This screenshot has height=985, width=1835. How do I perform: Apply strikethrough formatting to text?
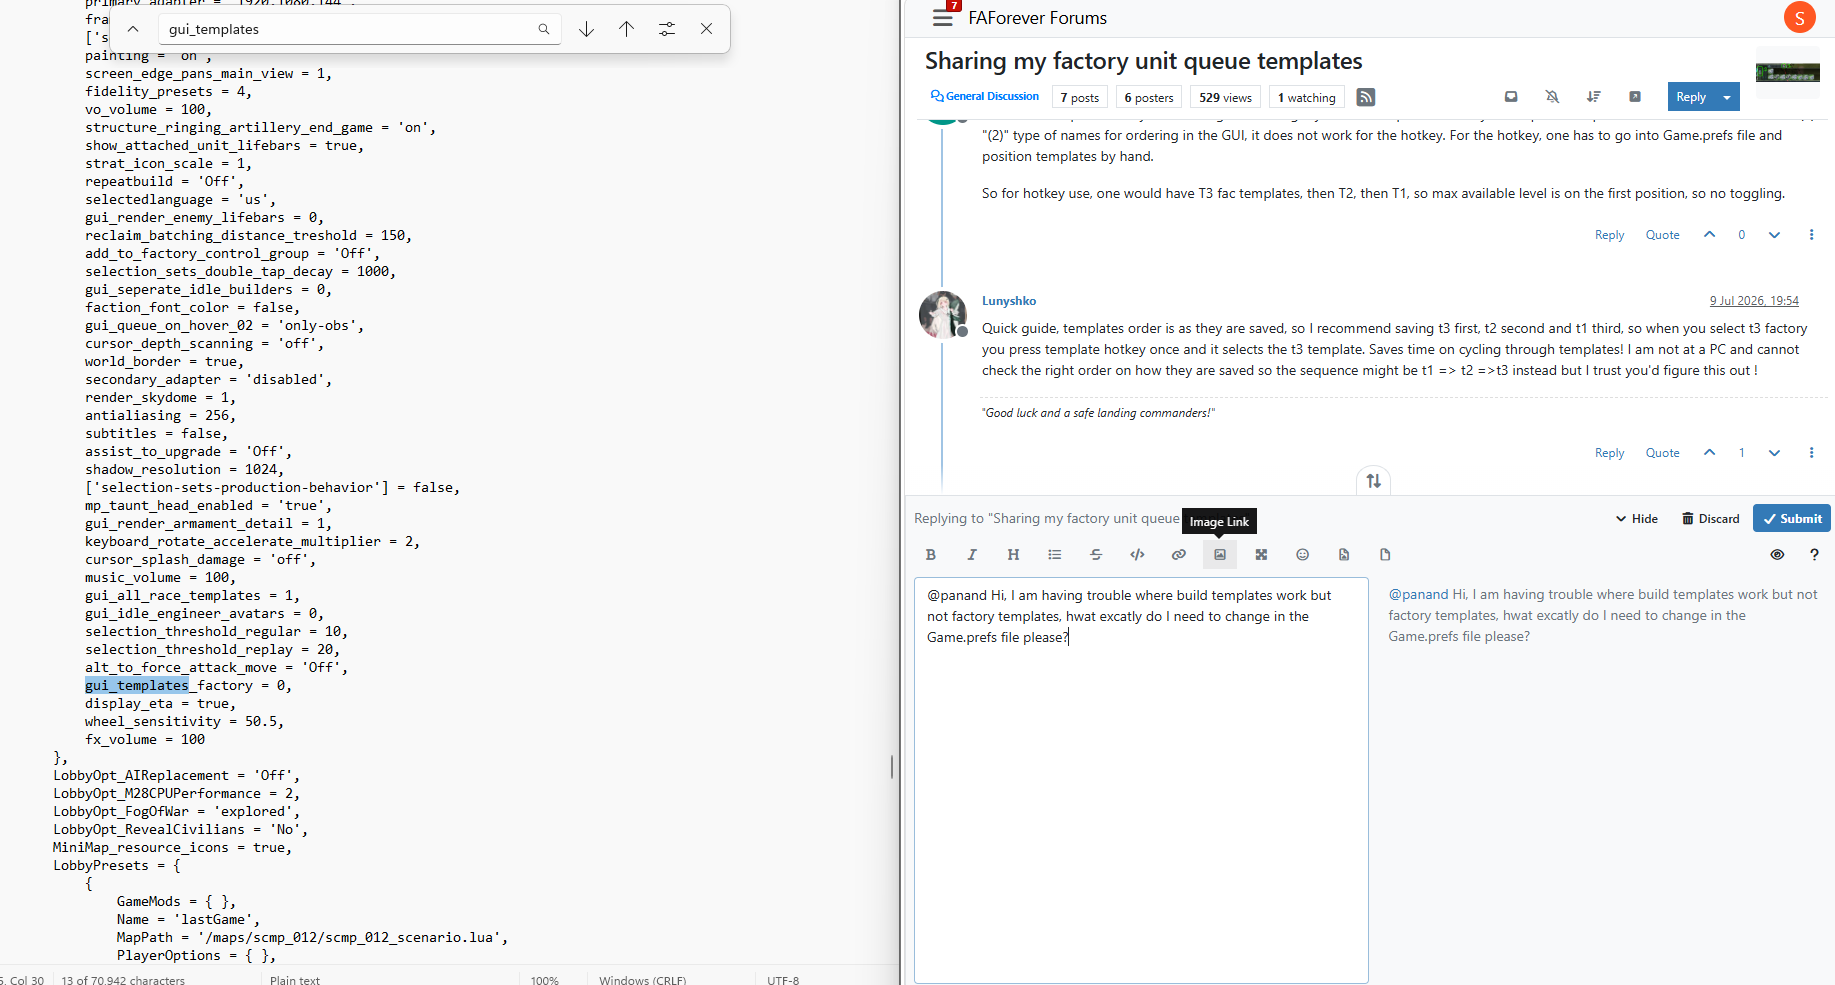point(1096,555)
